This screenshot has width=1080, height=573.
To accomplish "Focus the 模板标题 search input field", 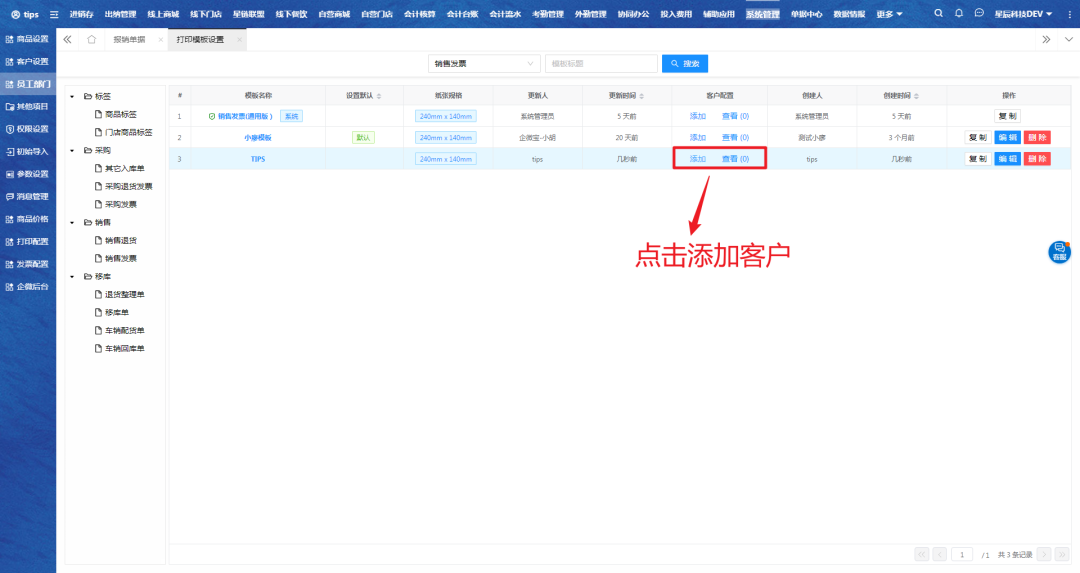I will (x=600, y=64).
